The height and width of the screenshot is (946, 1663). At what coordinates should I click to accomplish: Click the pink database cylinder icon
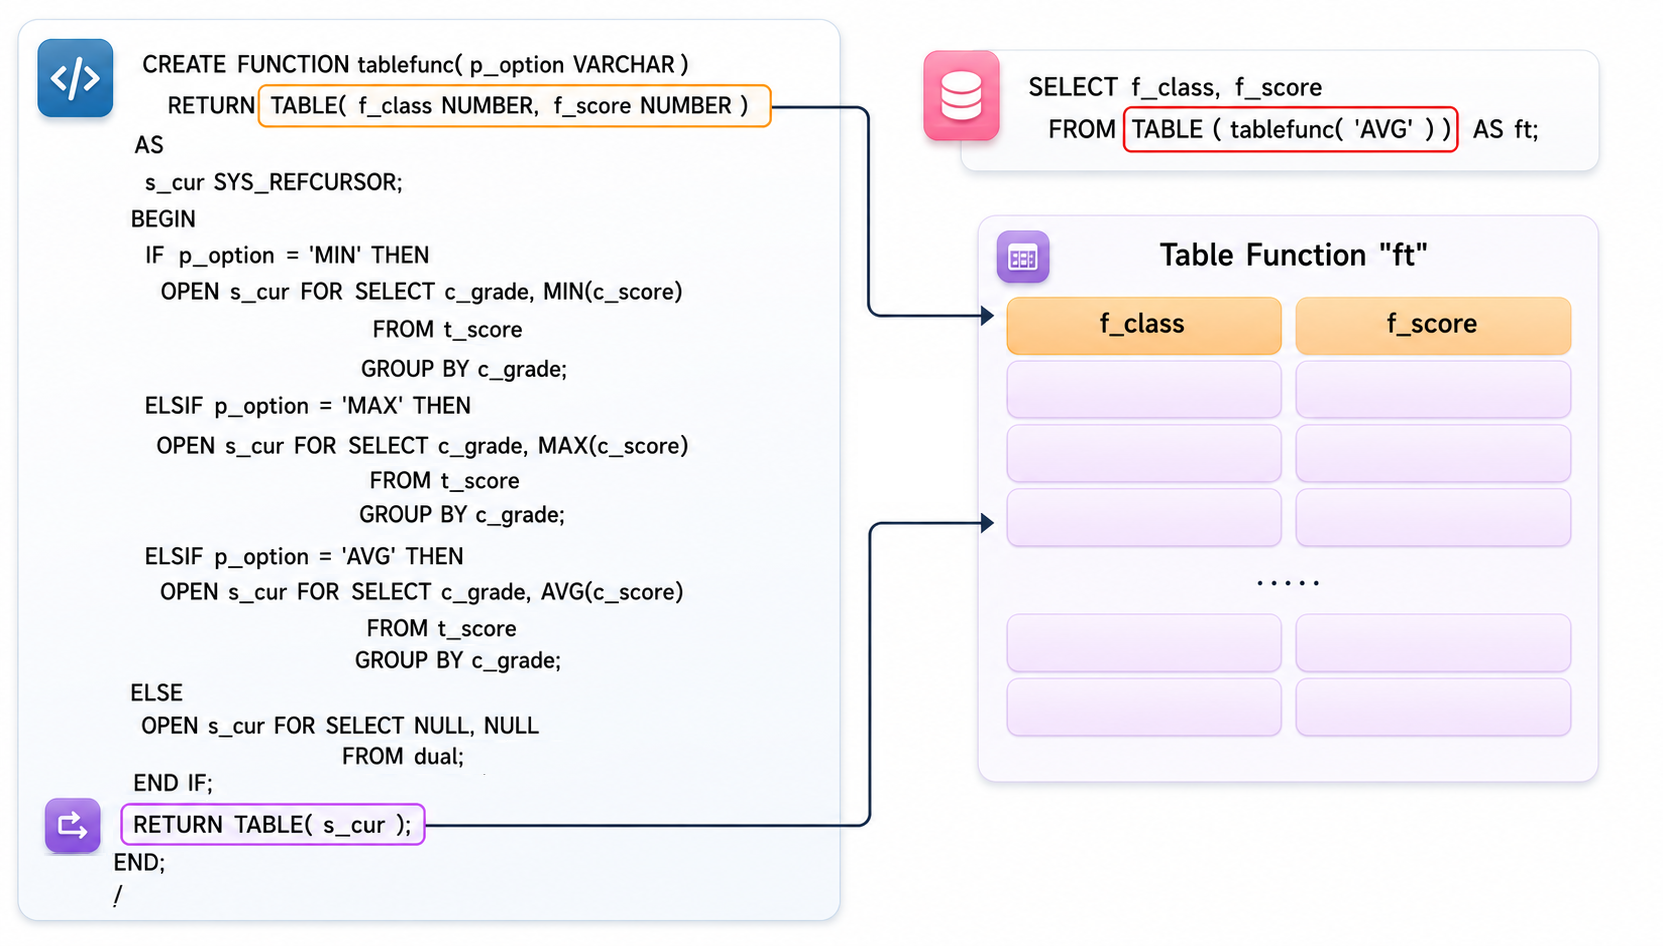click(961, 96)
